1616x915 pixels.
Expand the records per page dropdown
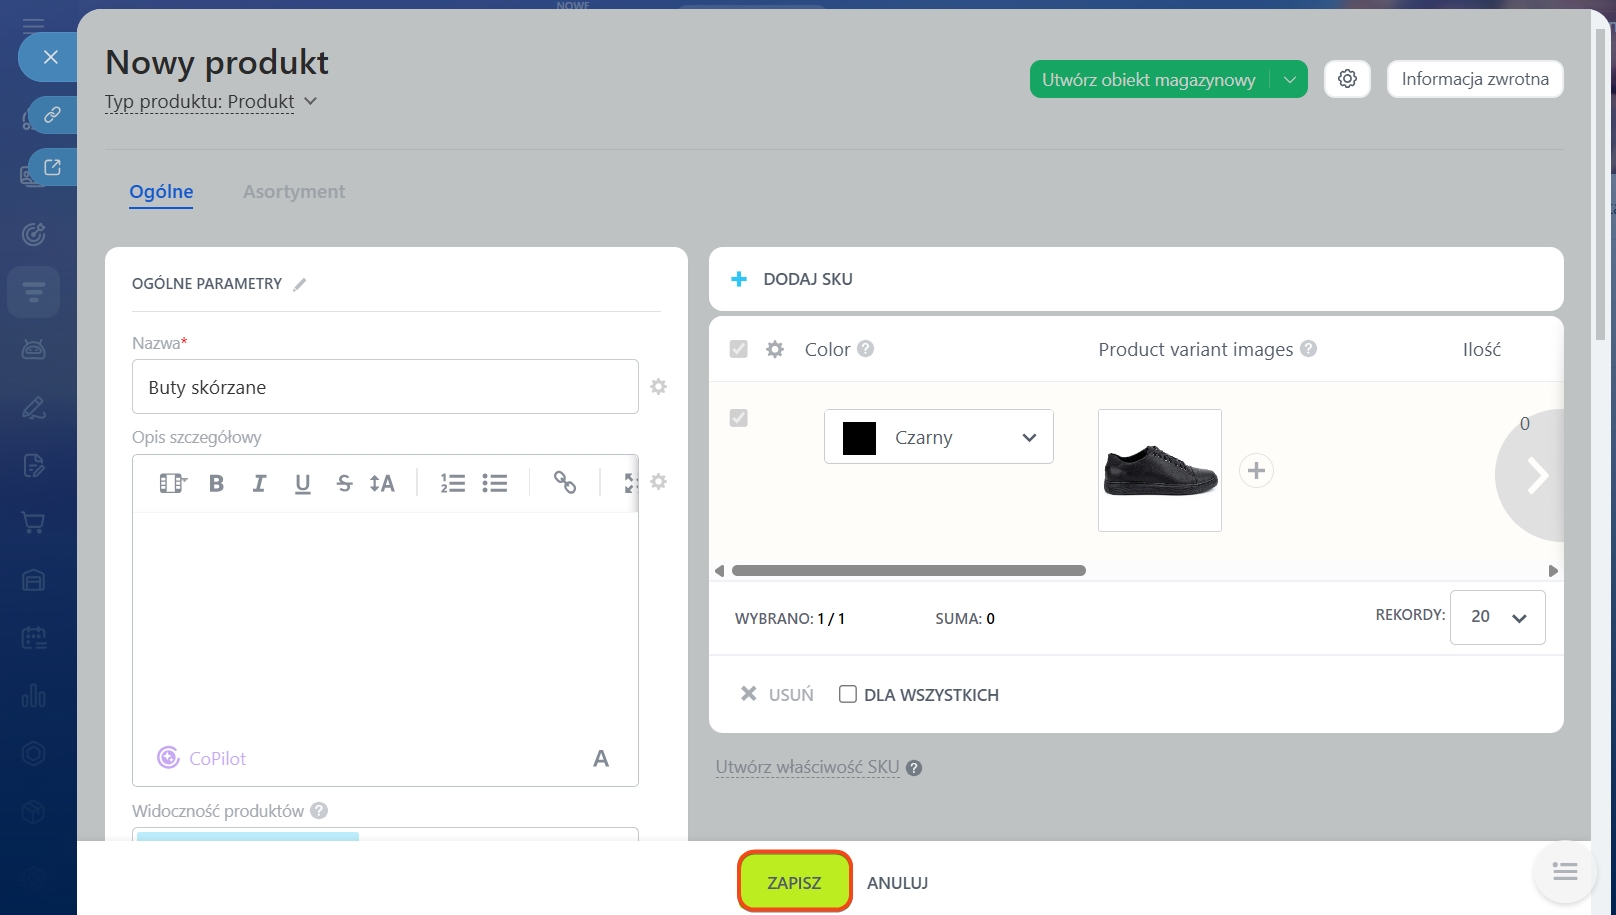pyautogui.click(x=1497, y=617)
